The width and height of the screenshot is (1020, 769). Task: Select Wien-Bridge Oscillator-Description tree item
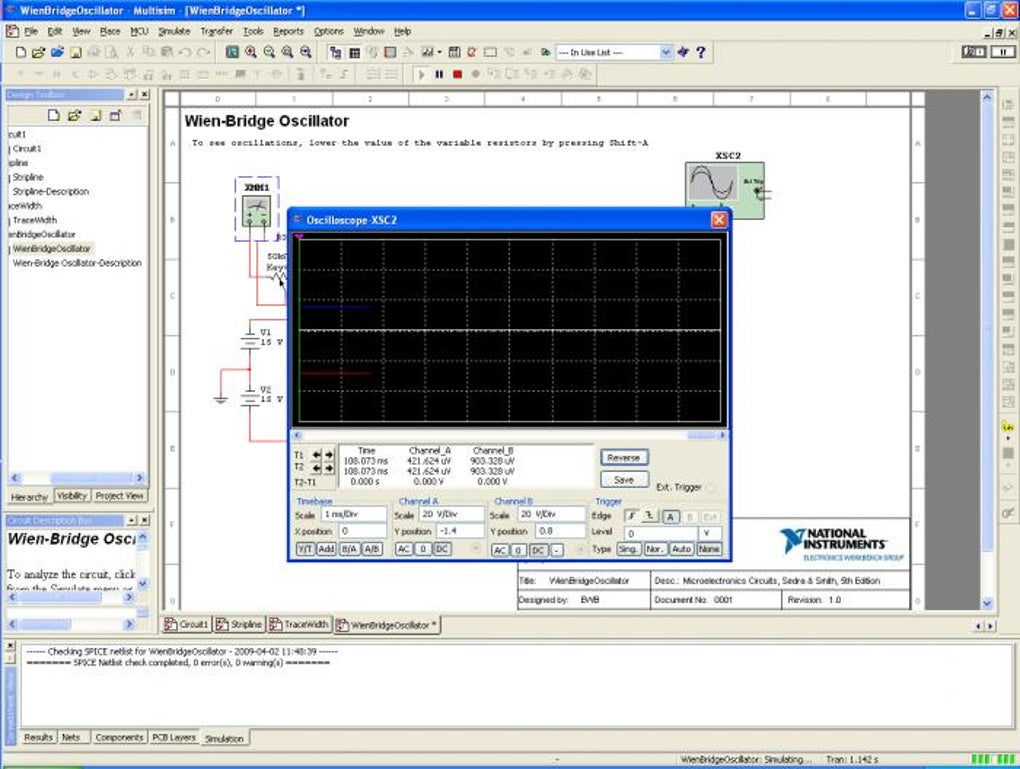click(77, 263)
